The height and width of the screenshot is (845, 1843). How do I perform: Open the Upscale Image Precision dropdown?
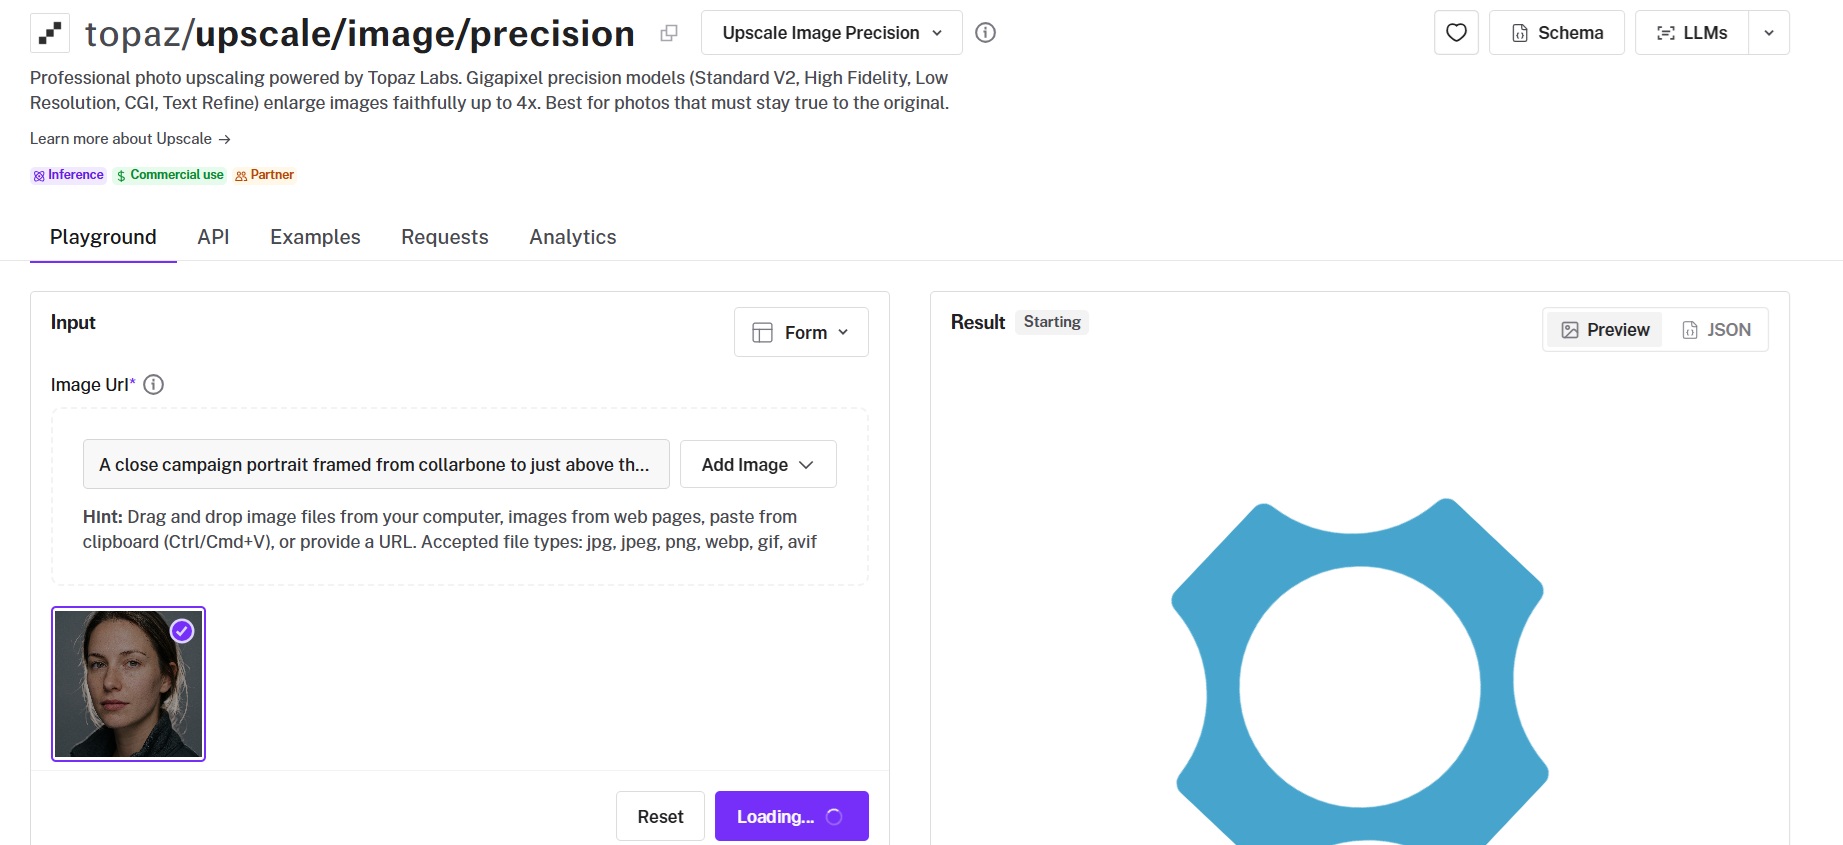pos(831,33)
